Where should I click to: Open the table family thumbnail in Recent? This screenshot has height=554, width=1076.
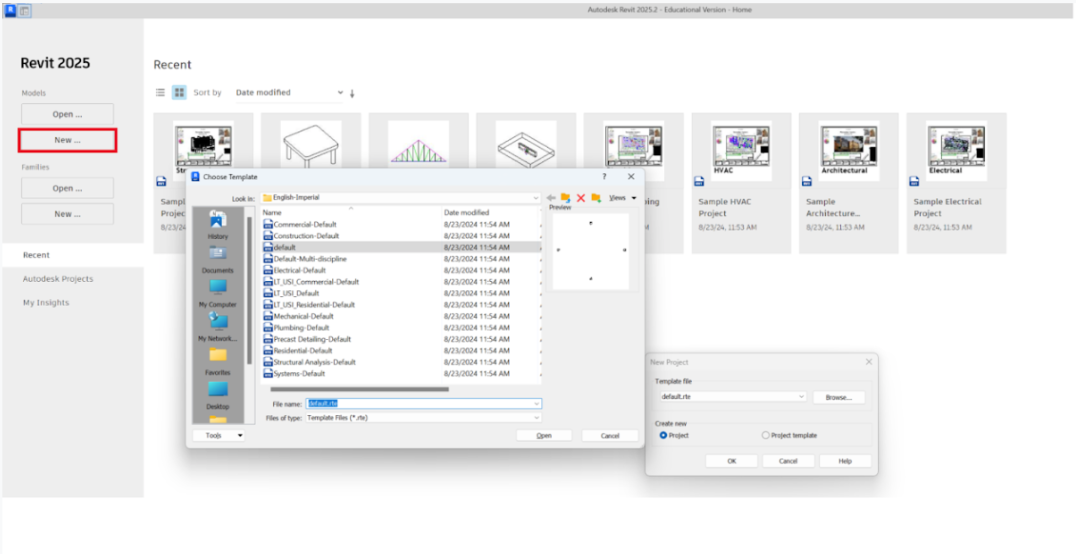click(311, 144)
